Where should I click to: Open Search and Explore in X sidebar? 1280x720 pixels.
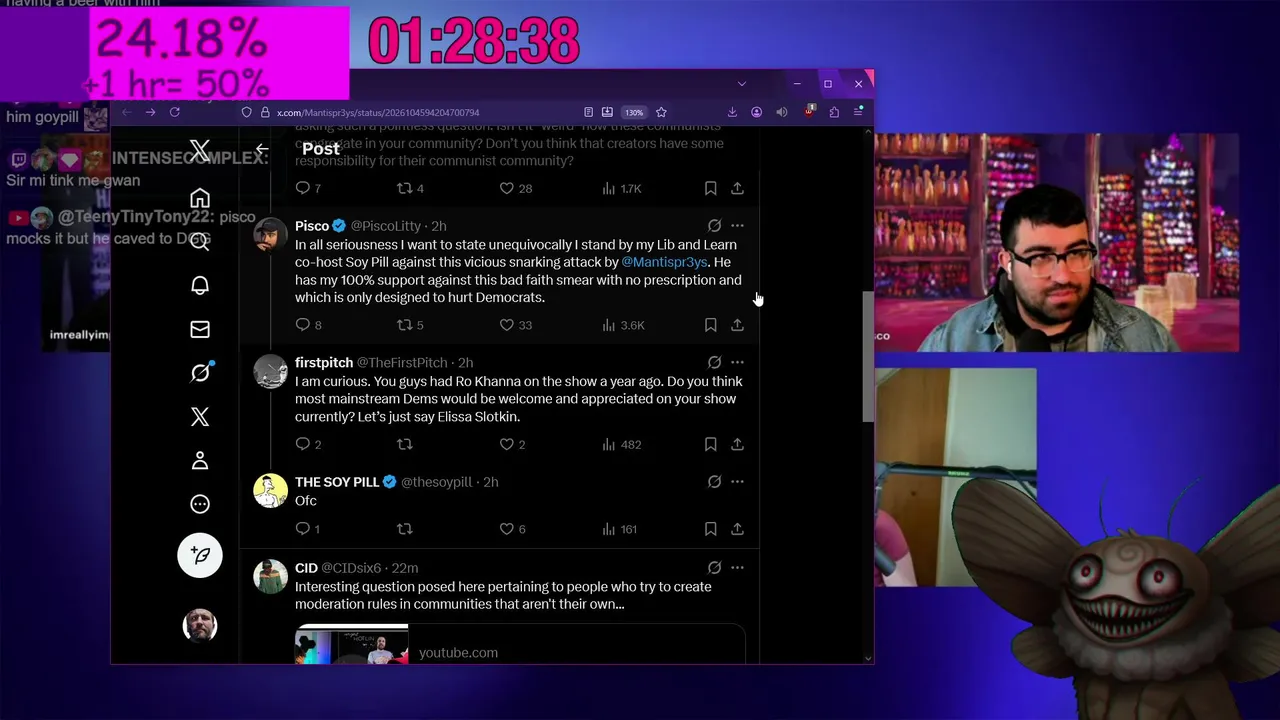200,241
